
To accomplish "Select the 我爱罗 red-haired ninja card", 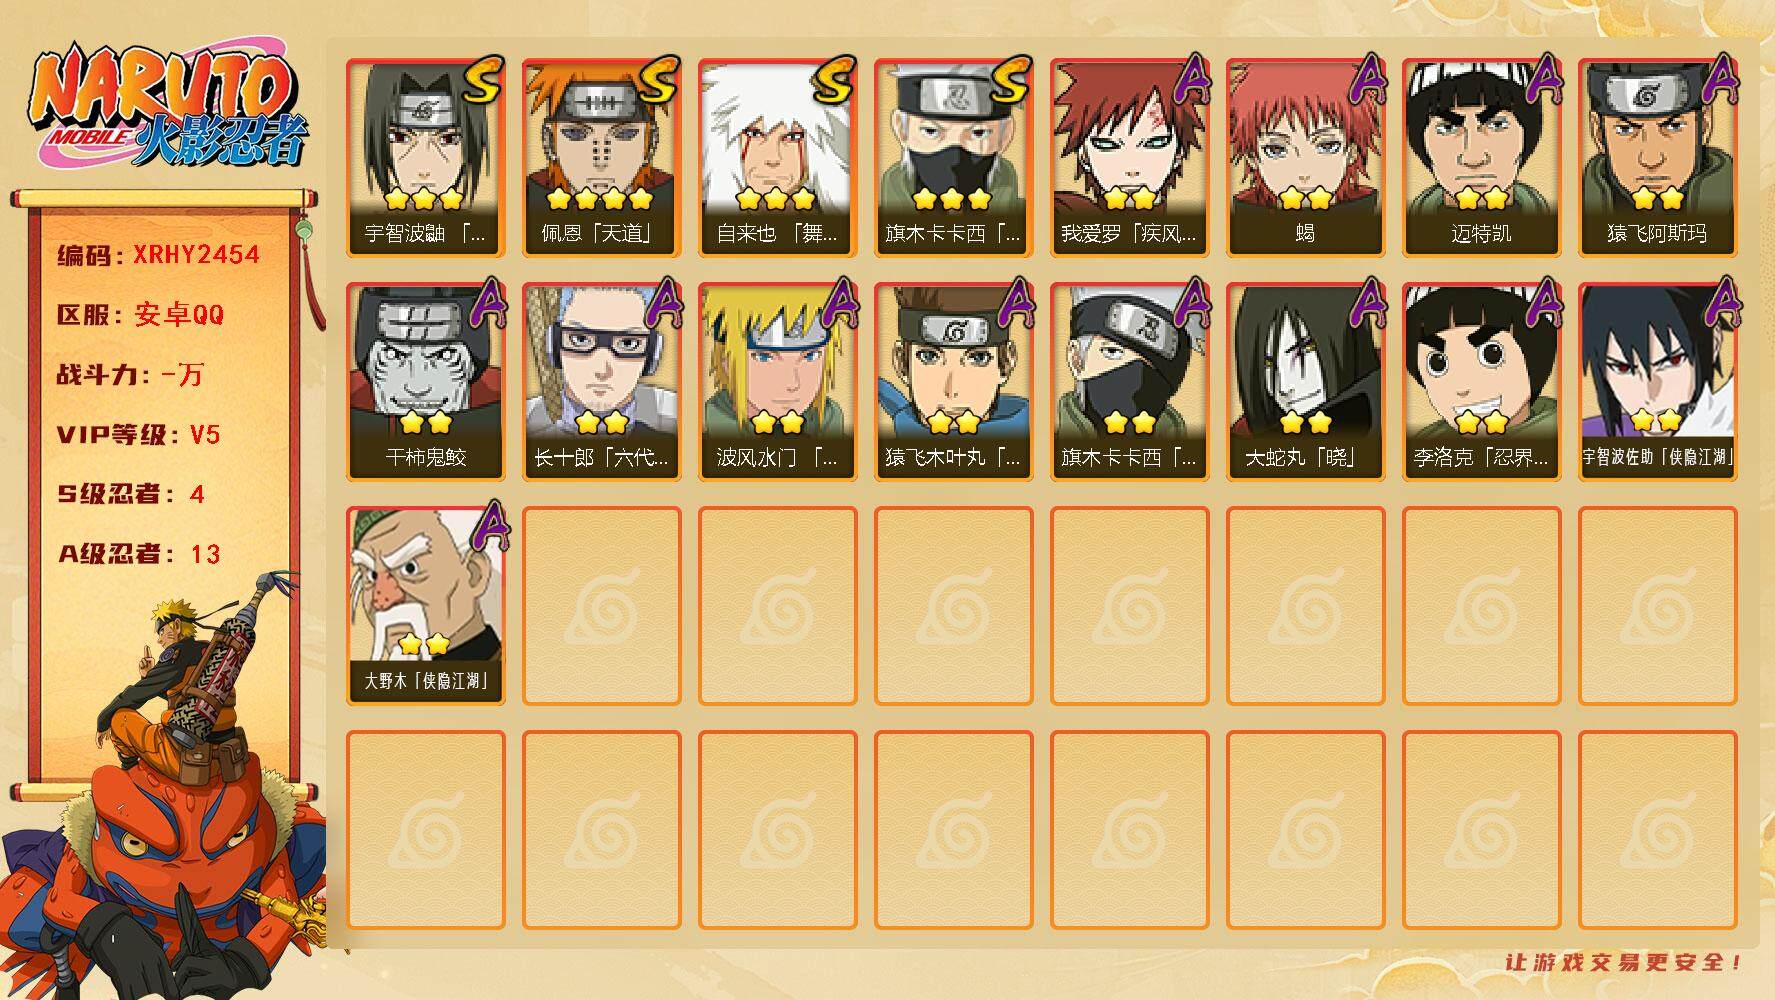I will point(1130,158).
